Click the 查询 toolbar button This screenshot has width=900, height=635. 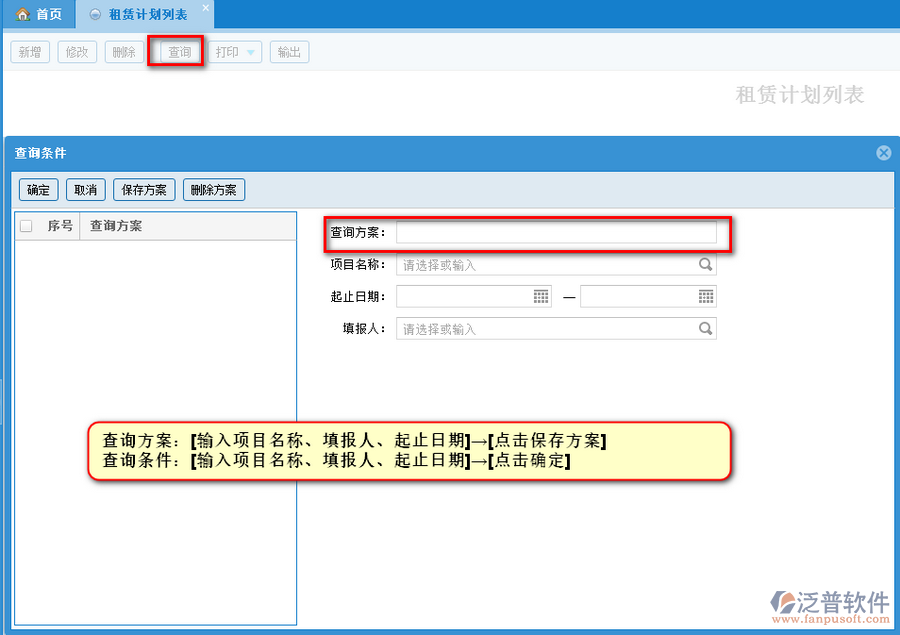(179, 52)
